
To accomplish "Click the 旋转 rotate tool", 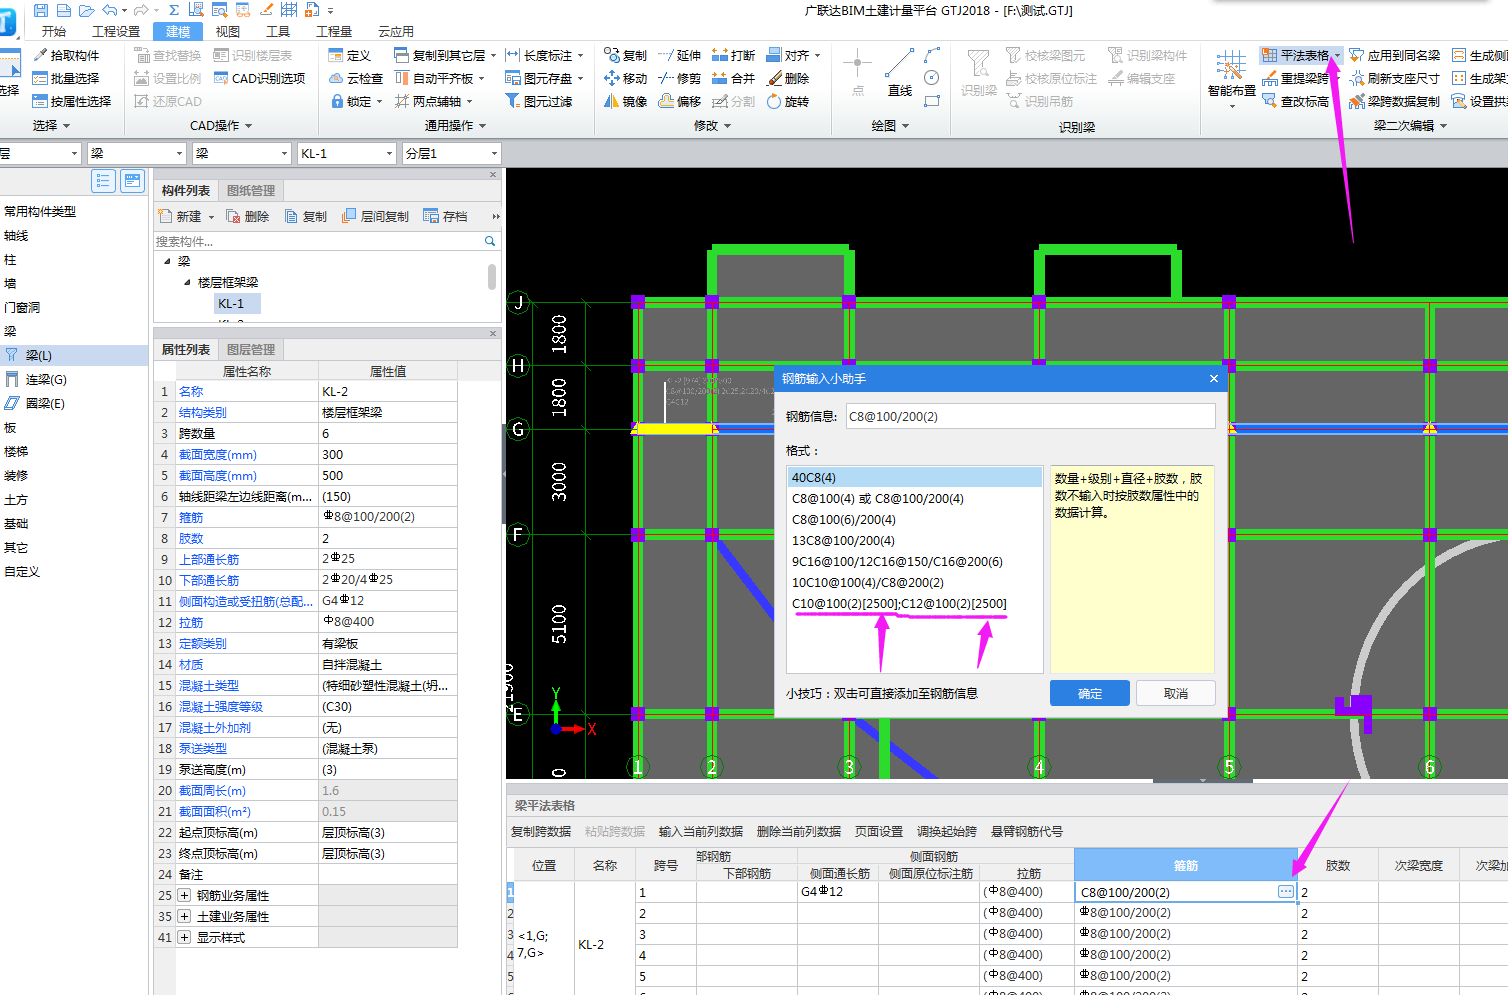I will point(787,102).
